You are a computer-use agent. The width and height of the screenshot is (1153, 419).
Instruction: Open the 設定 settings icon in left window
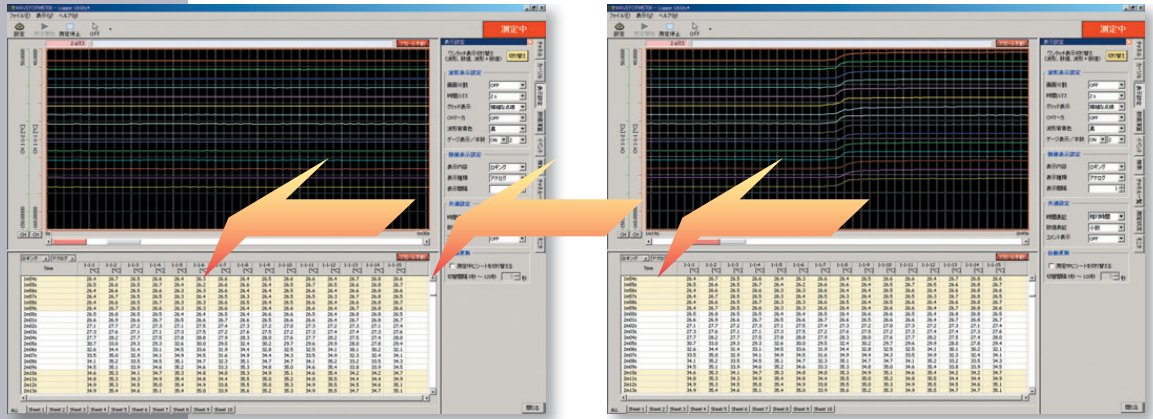(20, 29)
